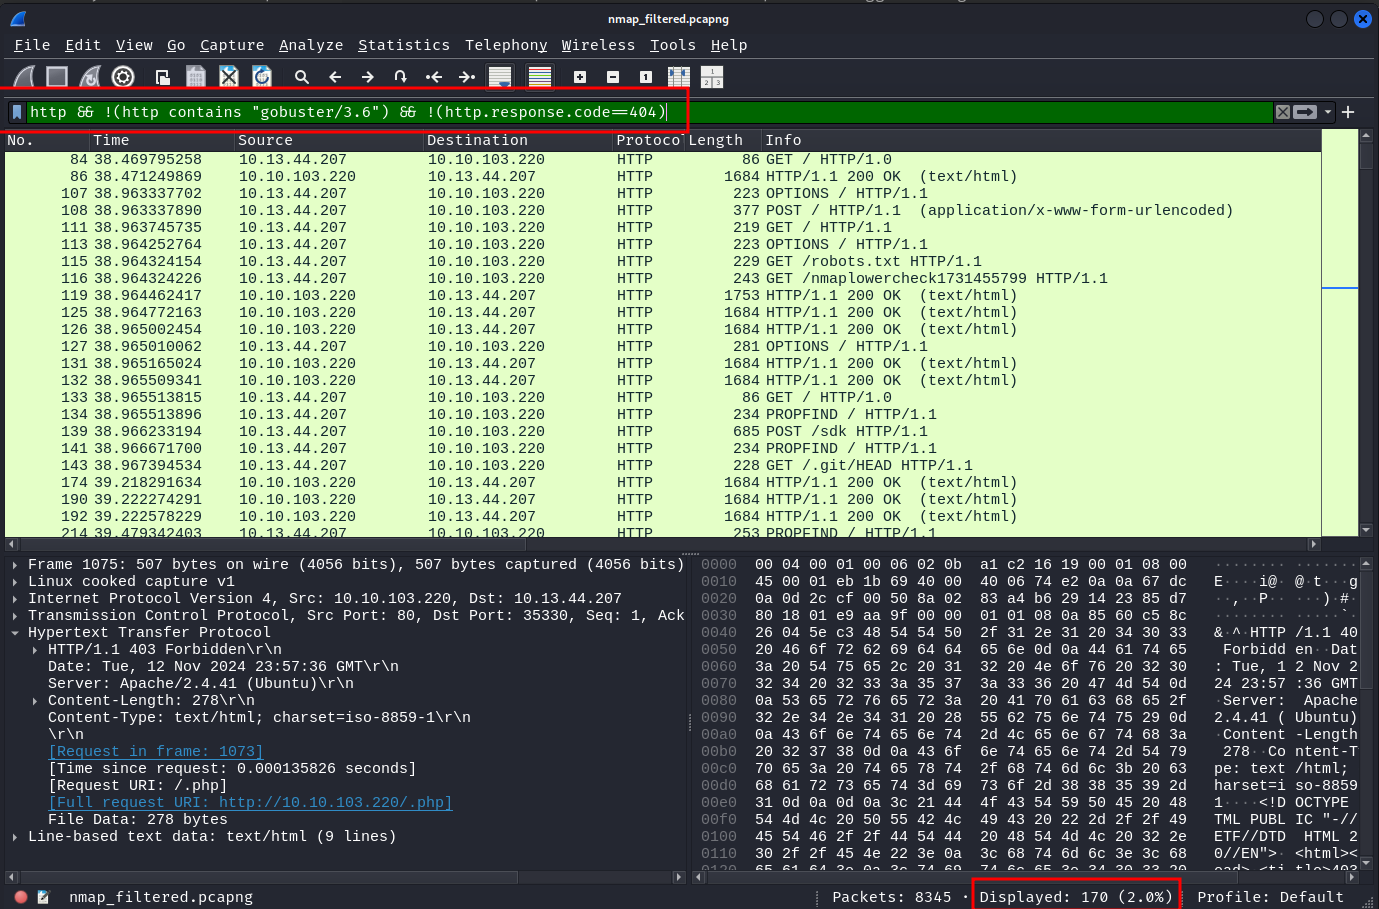The height and width of the screenshot is (909, 1379).
Task: Click the resize columns toolbar icon
Action: (x=679, y=77)
